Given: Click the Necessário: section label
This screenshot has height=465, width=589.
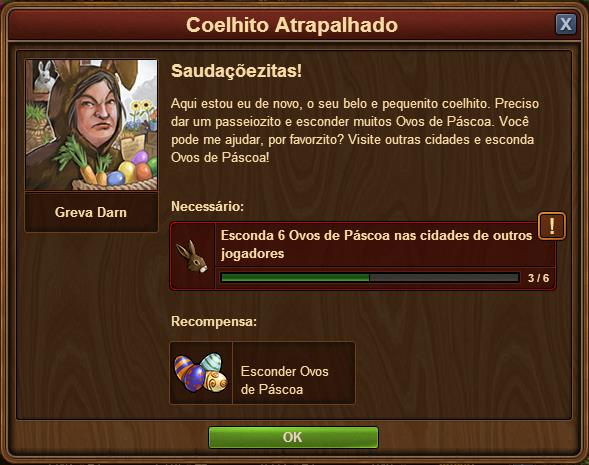Looking at the screenshot, I should coord(207,206).
